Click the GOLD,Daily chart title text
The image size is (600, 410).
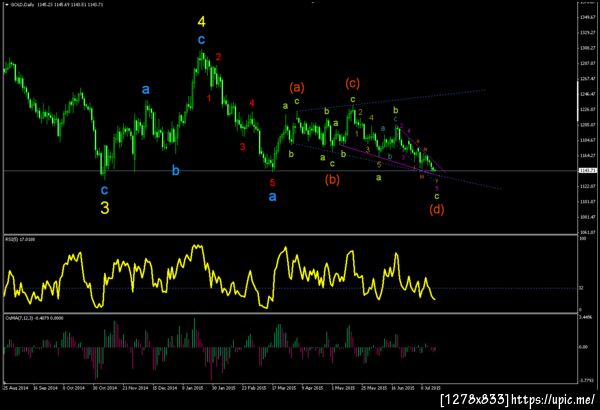pos(22,5)
